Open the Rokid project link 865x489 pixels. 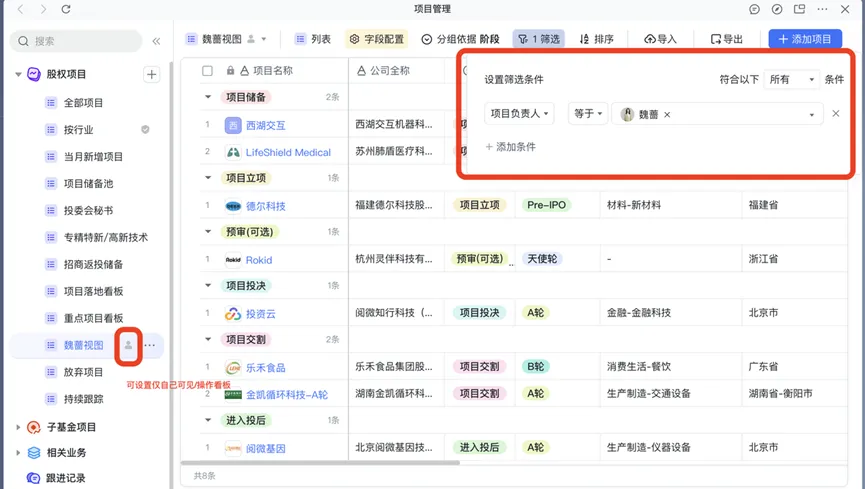pos(259,261)
